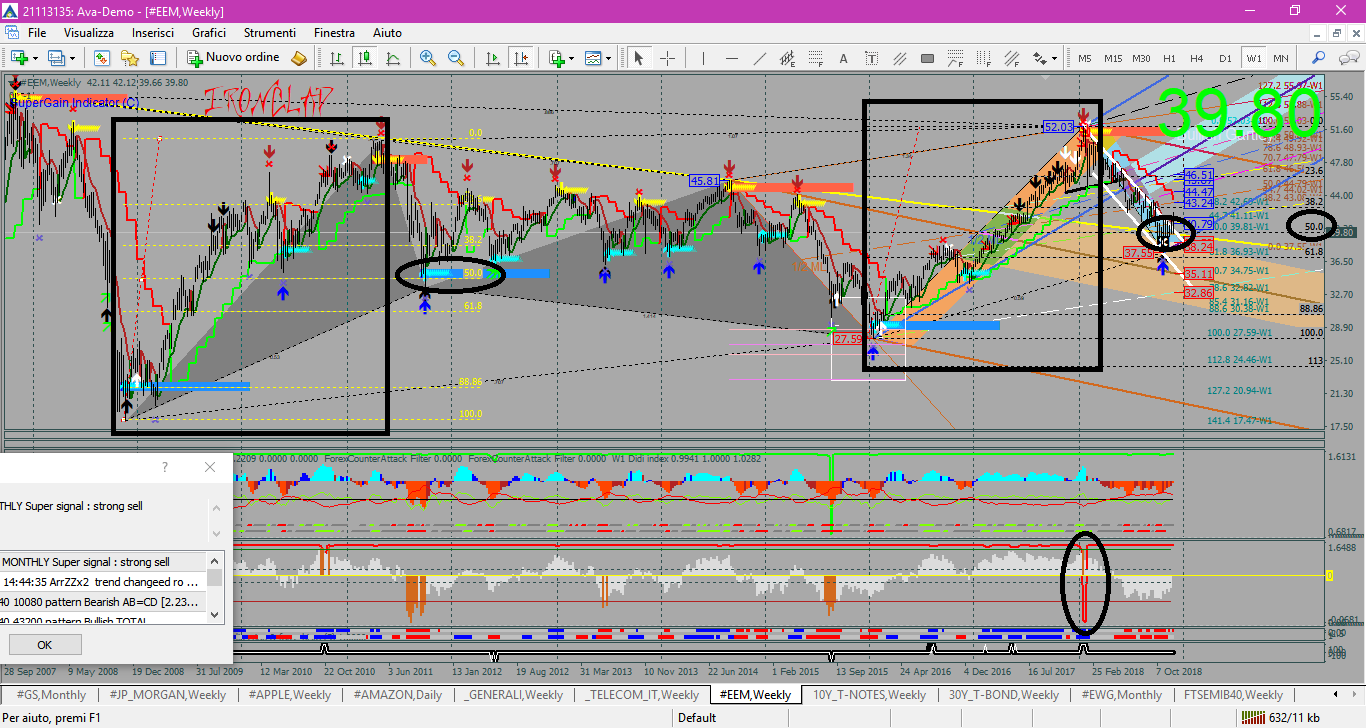Launch MetaEditor from the yellow book icon
The height and width of the screenshot is (728, 1366).
click(x=299, y=58)
